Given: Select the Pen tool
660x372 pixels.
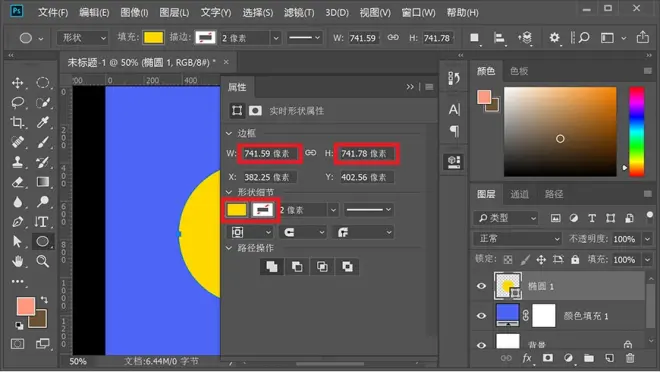Looking at the screenshot, I should click(x=18, y=222).
